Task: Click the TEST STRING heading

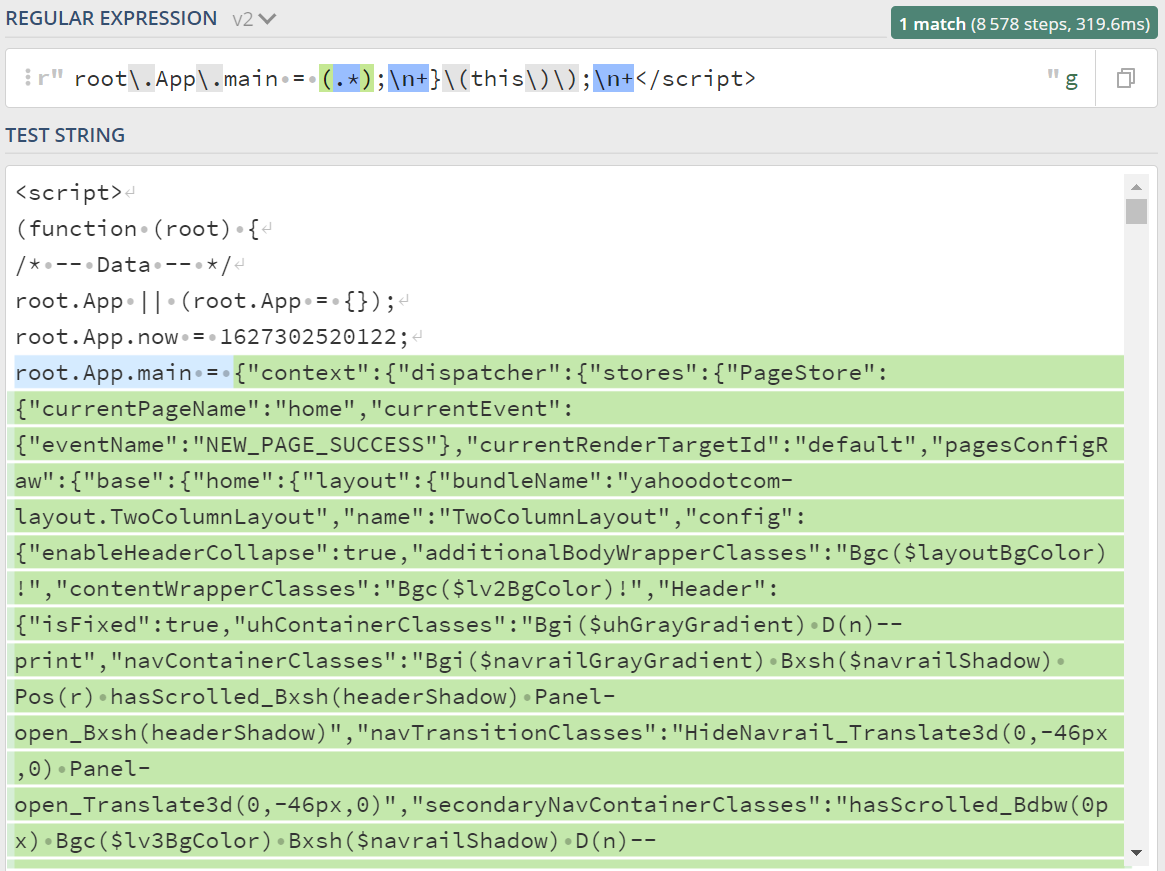Action: coord(65,135)
